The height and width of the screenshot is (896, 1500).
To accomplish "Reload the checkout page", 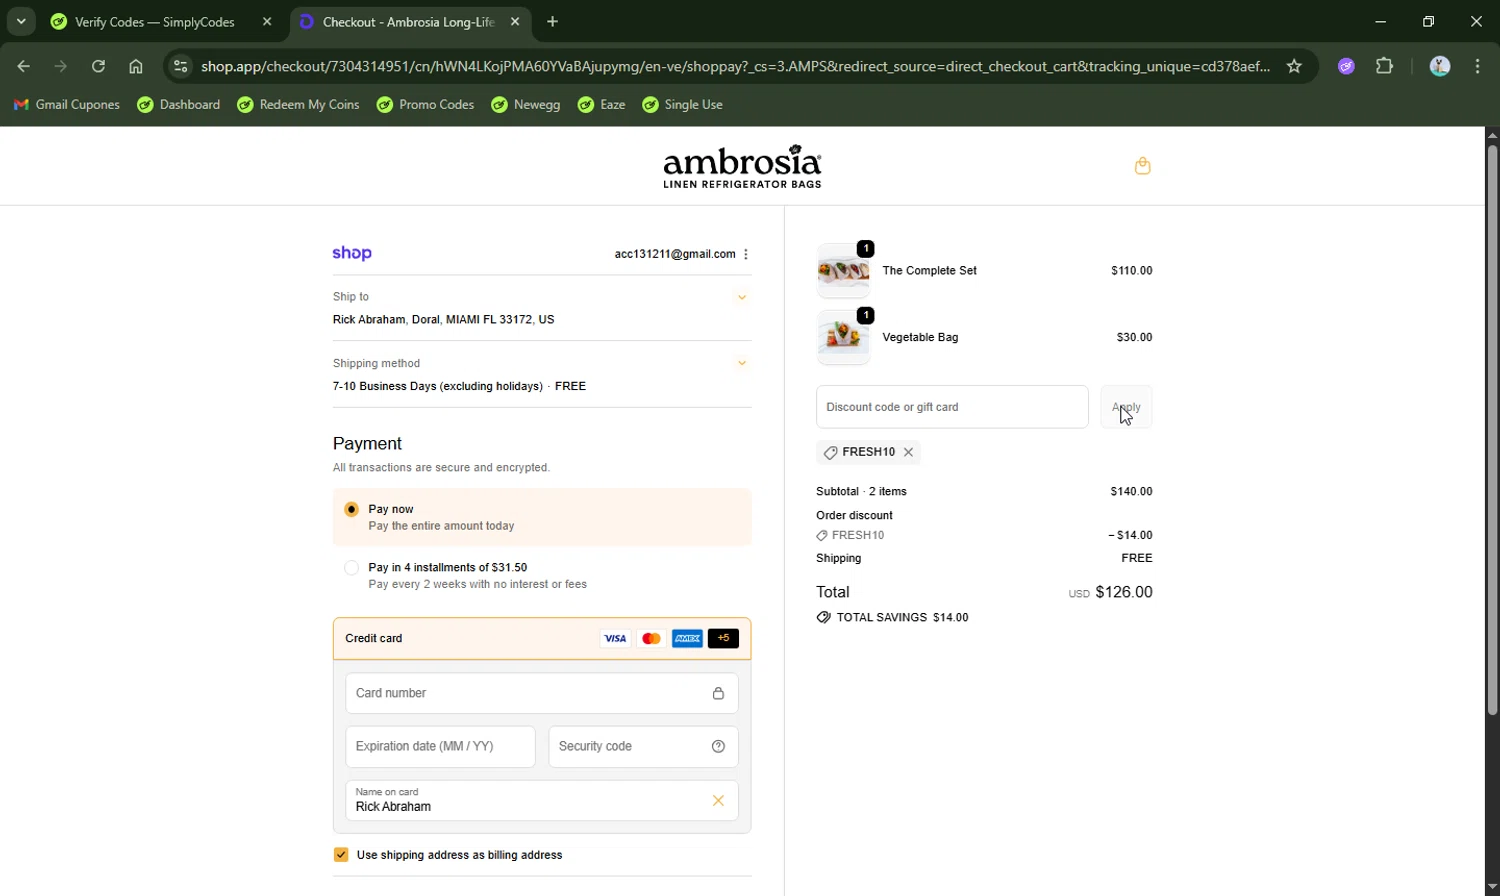I will (98, 66).
